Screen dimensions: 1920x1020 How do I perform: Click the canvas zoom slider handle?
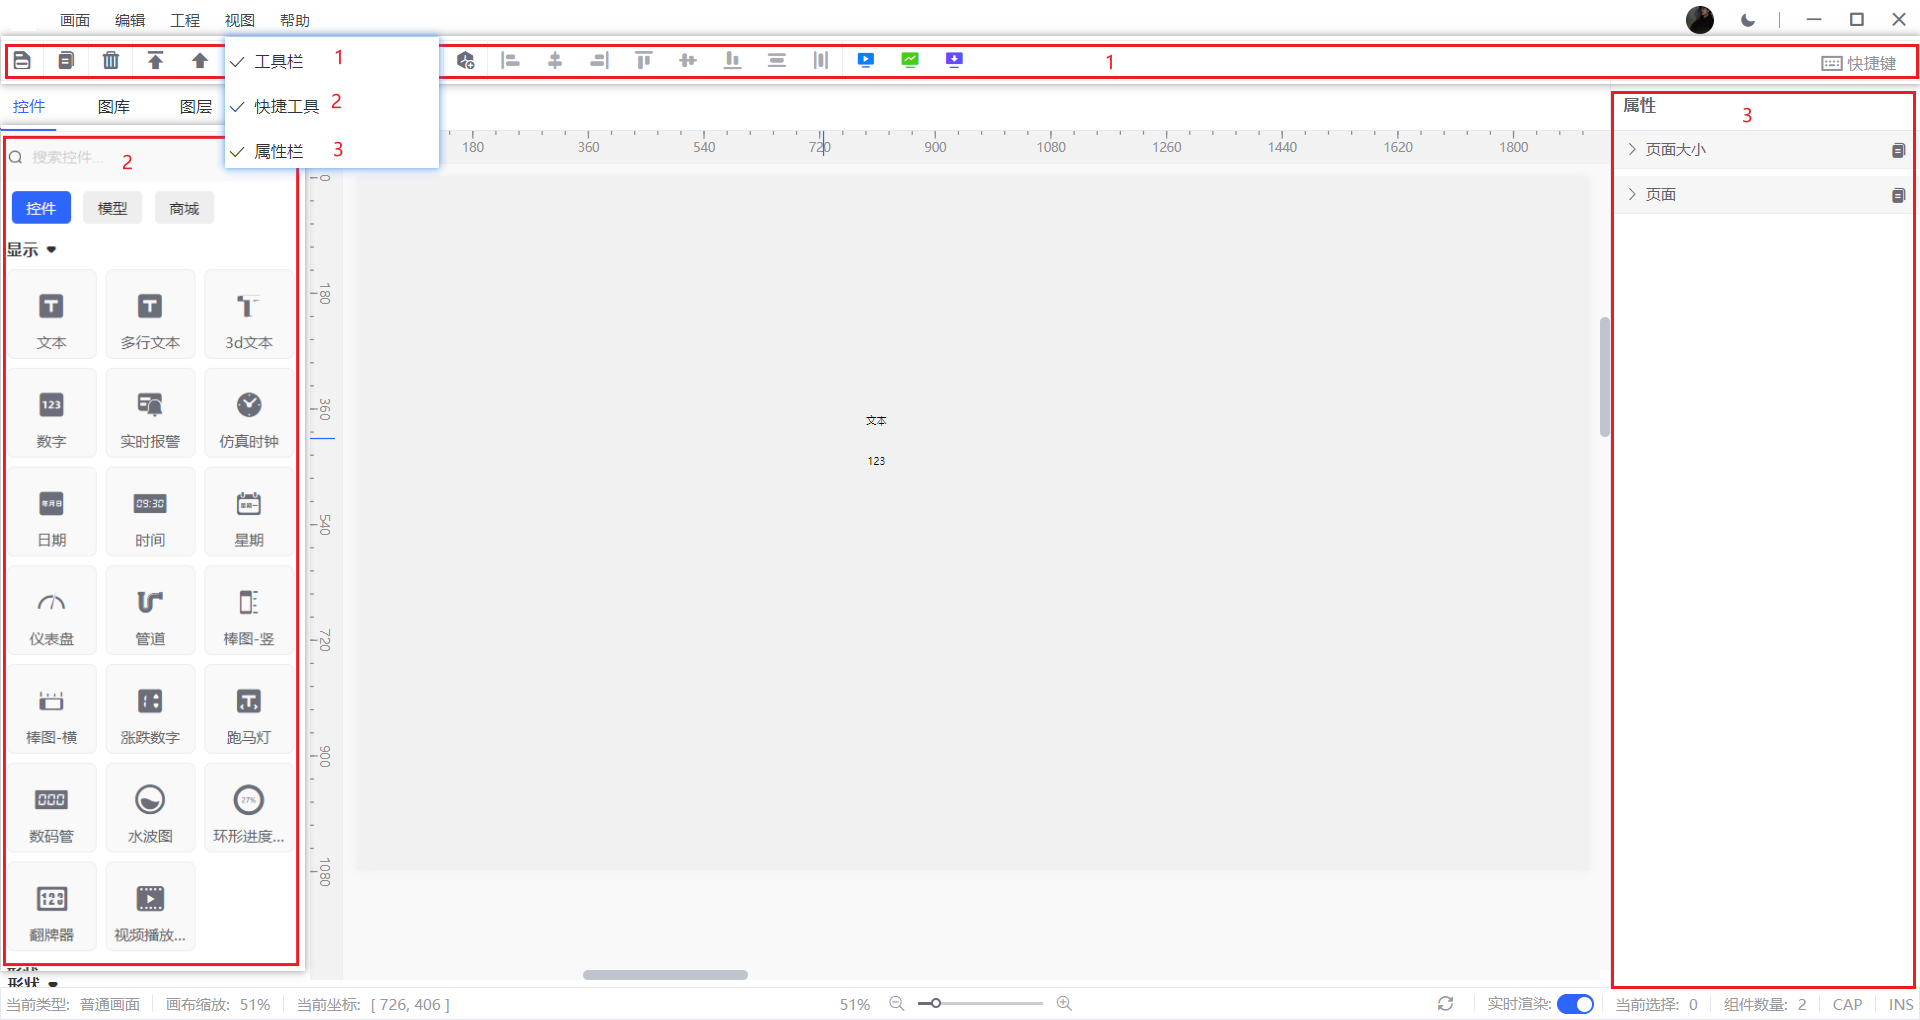(935, 1003)
